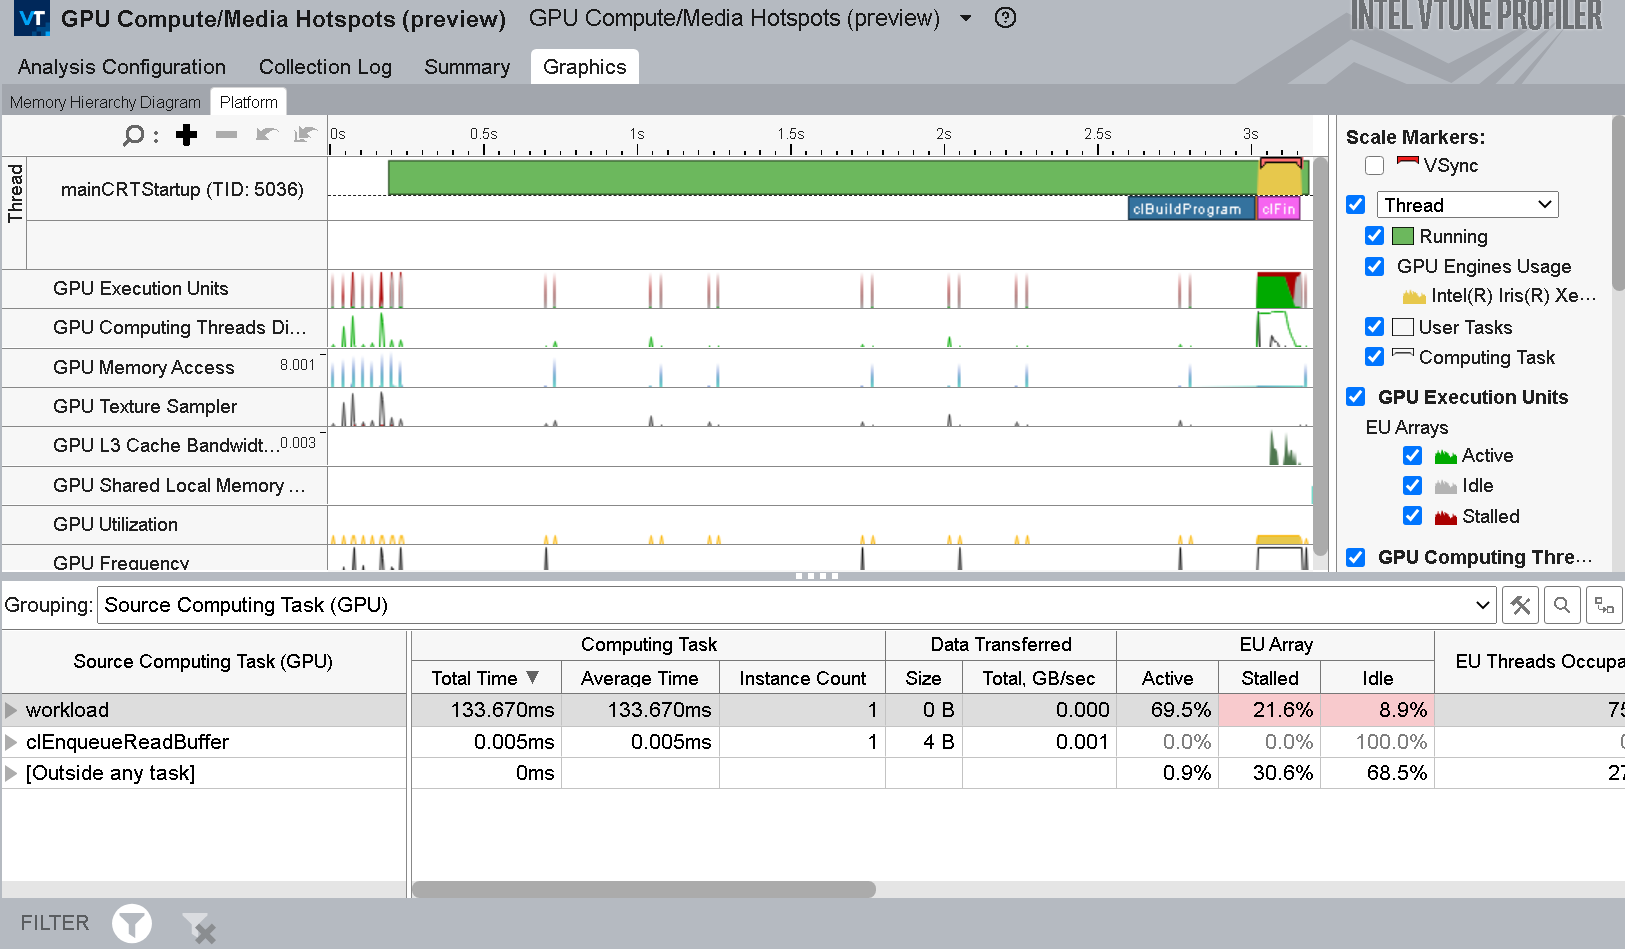
Task: Click the funnel filter icon
Action: 131,923
